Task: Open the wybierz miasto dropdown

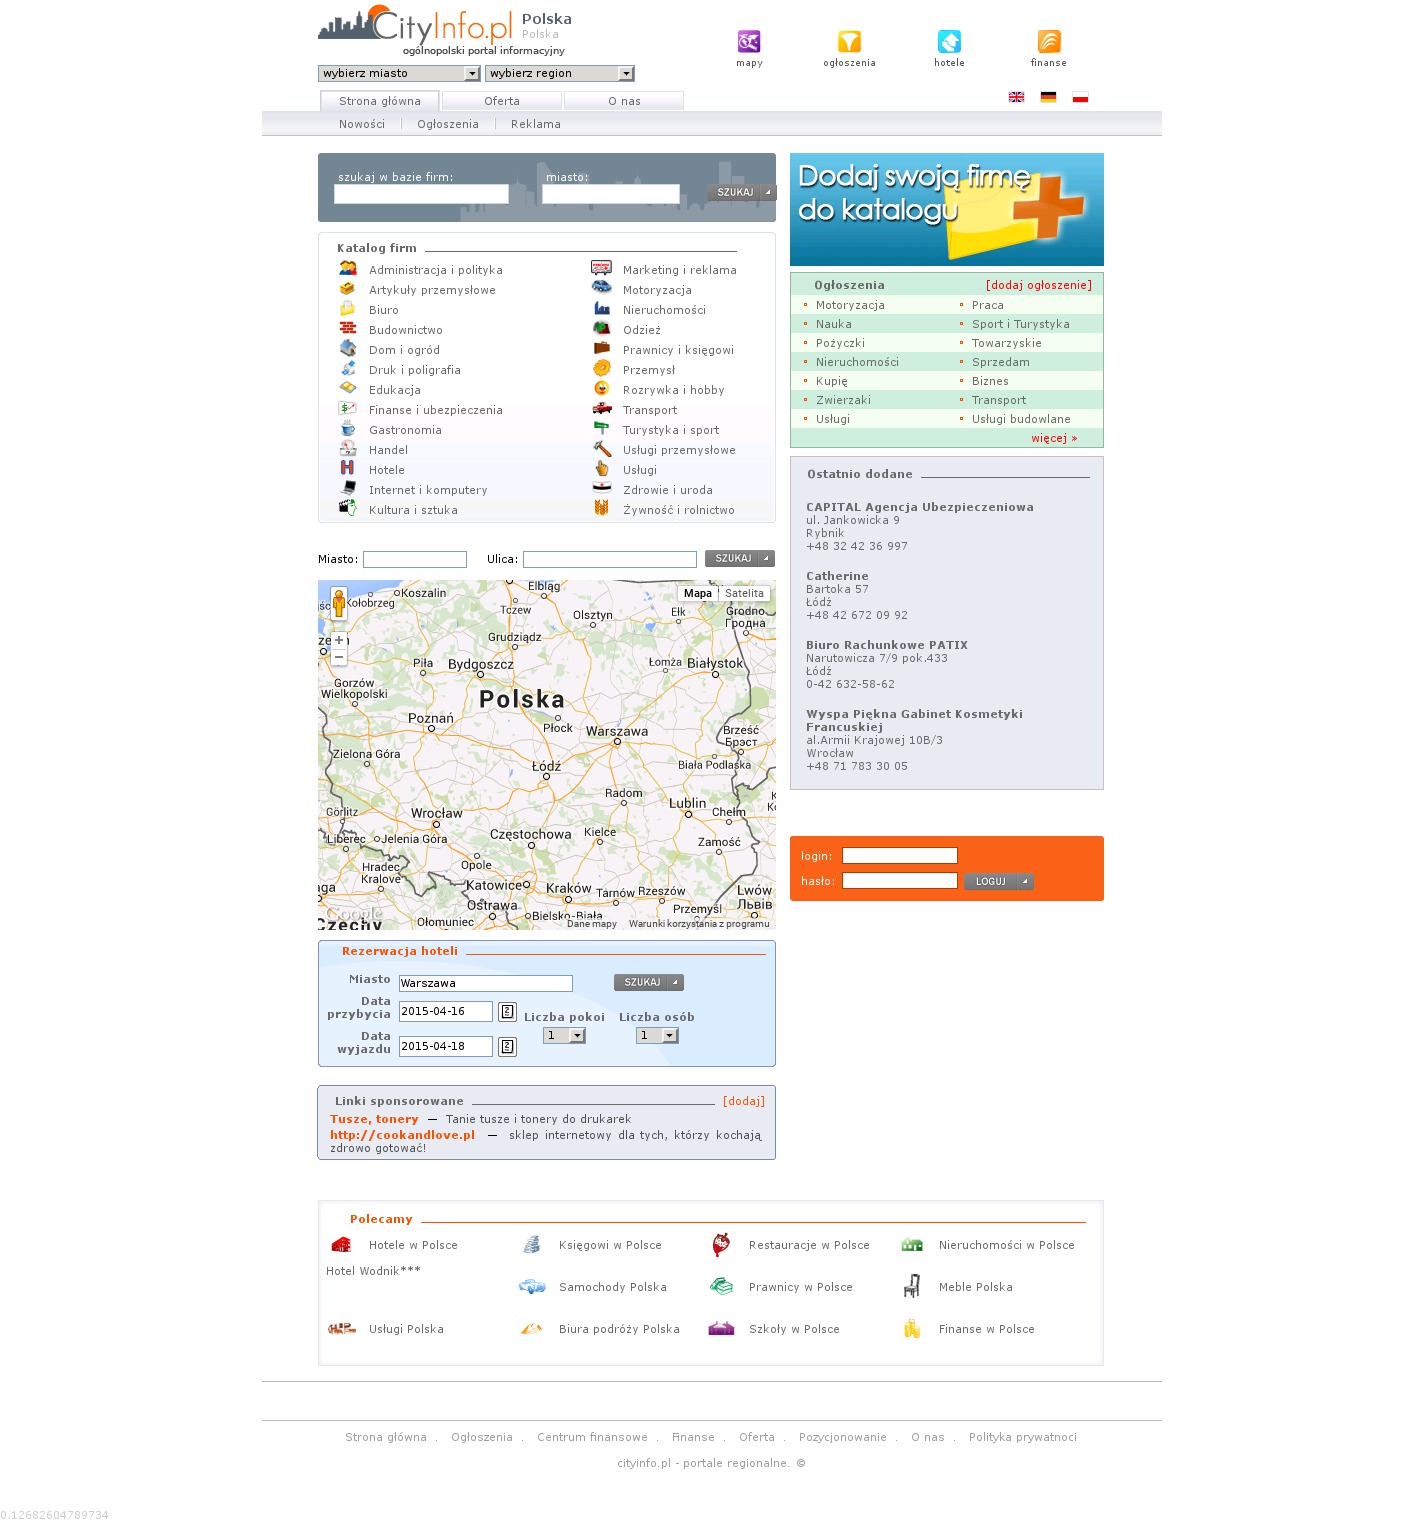Action: click(x=399, y=73)
